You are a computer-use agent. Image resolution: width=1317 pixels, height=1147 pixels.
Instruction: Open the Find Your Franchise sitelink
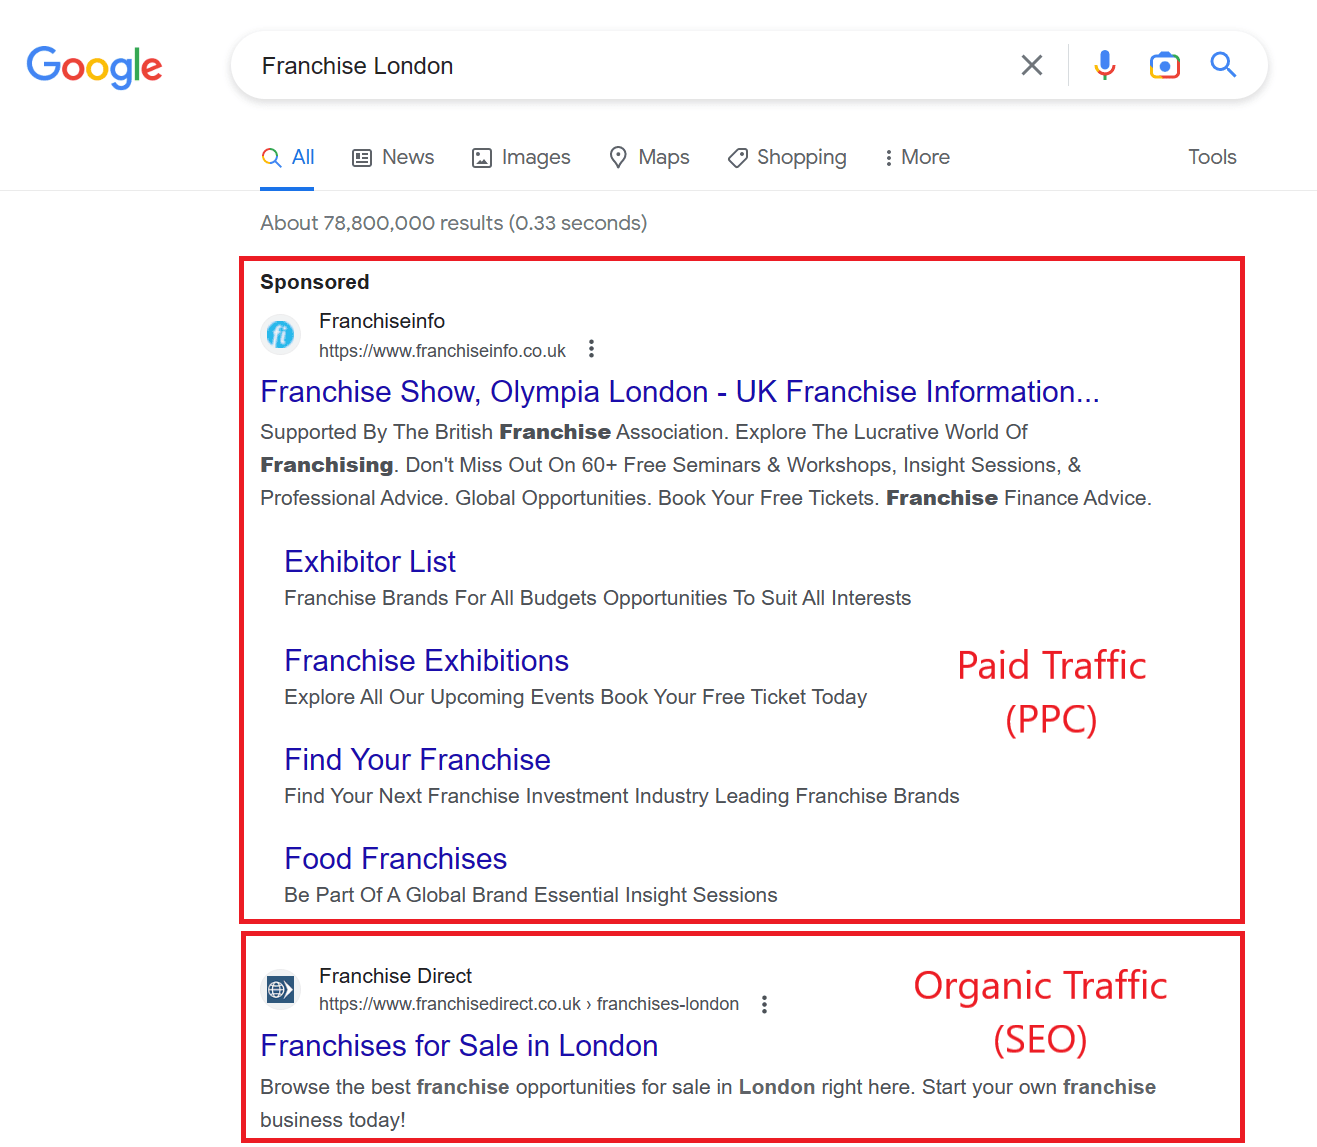point(418,760)
